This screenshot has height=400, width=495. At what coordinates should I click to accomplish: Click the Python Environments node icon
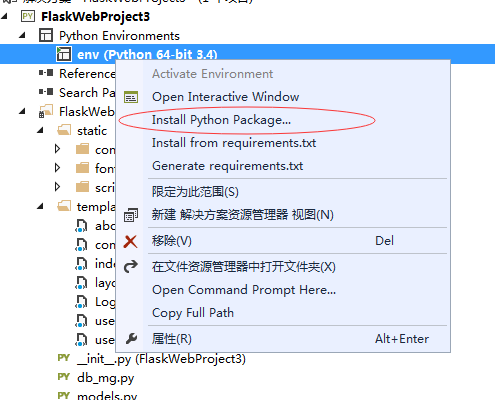[46, 35]
